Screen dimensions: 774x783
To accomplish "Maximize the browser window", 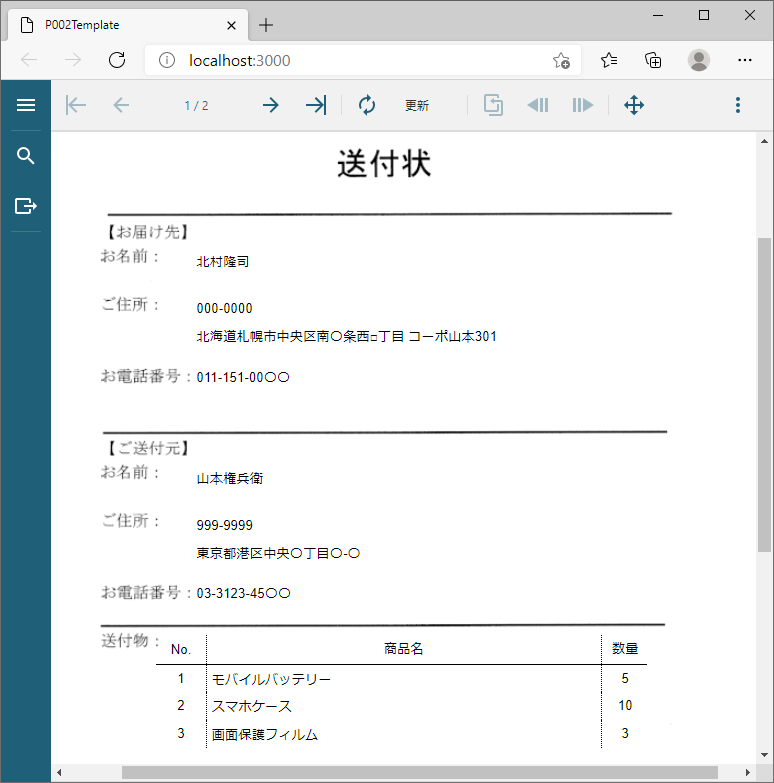I will pos(704,15).
